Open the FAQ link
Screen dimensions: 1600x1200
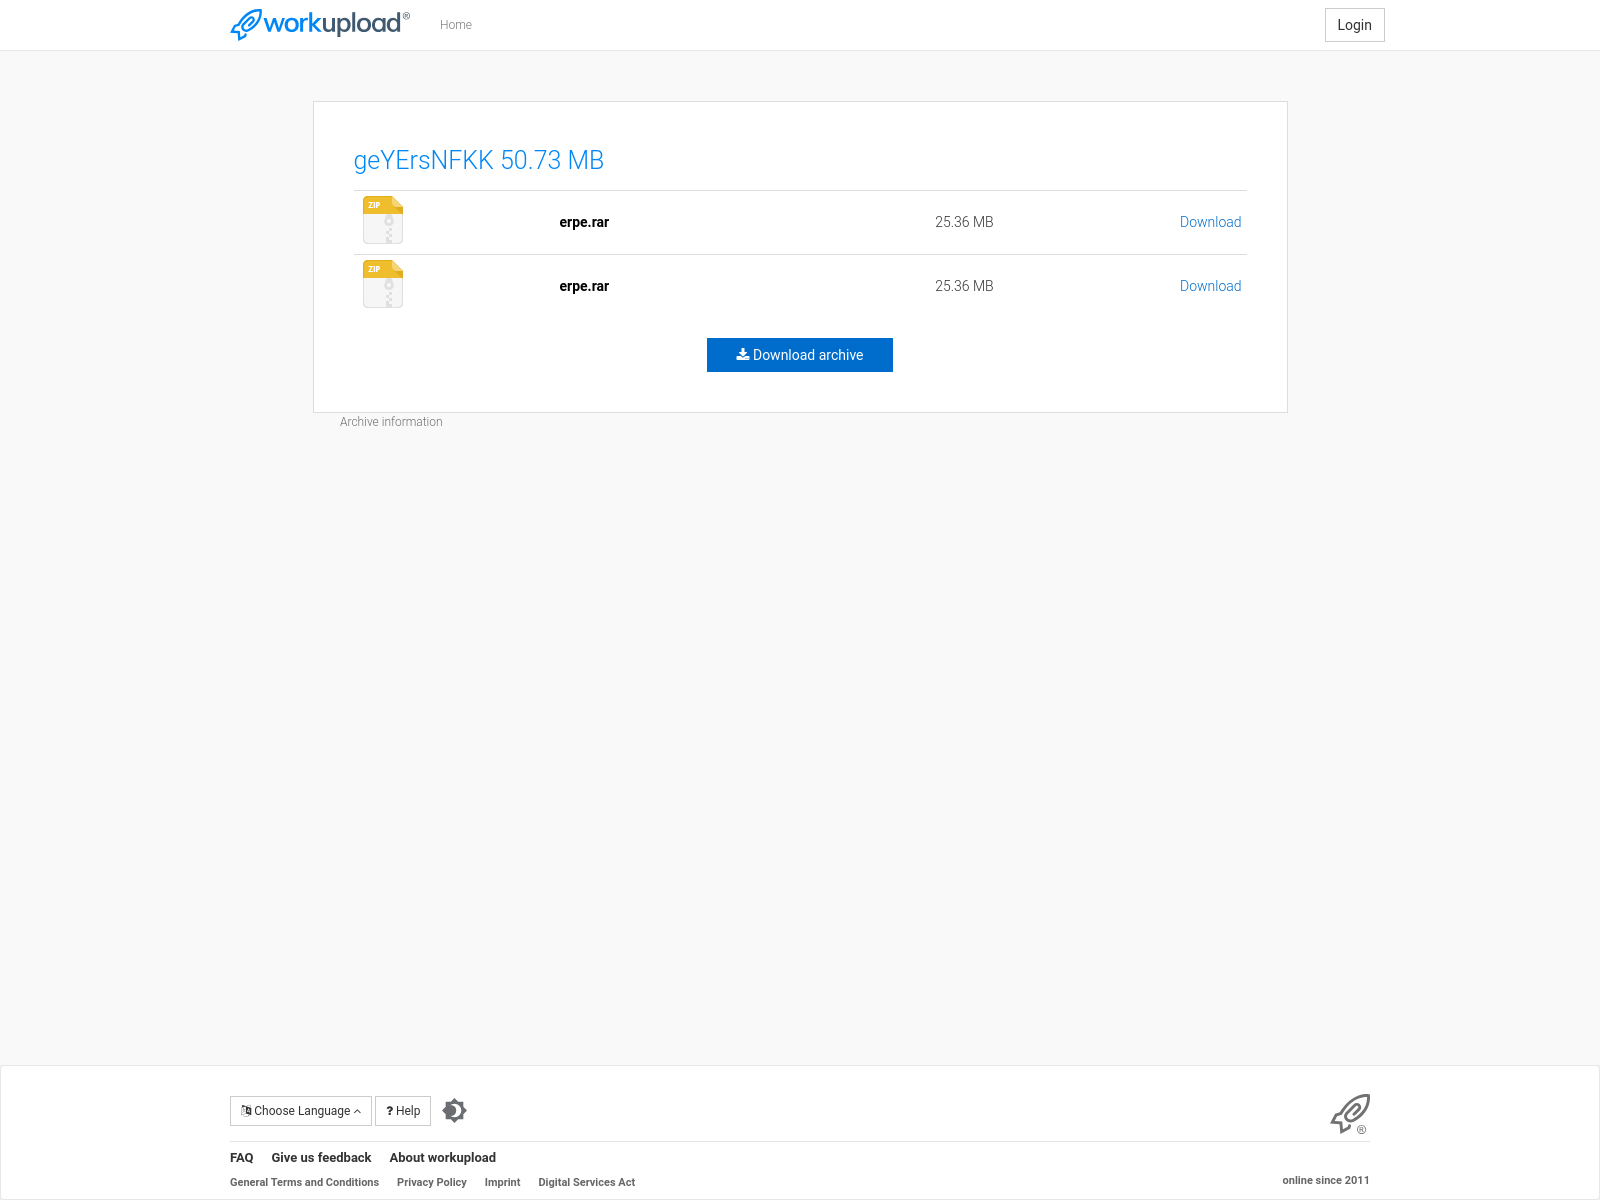(x=242, y=1158)
